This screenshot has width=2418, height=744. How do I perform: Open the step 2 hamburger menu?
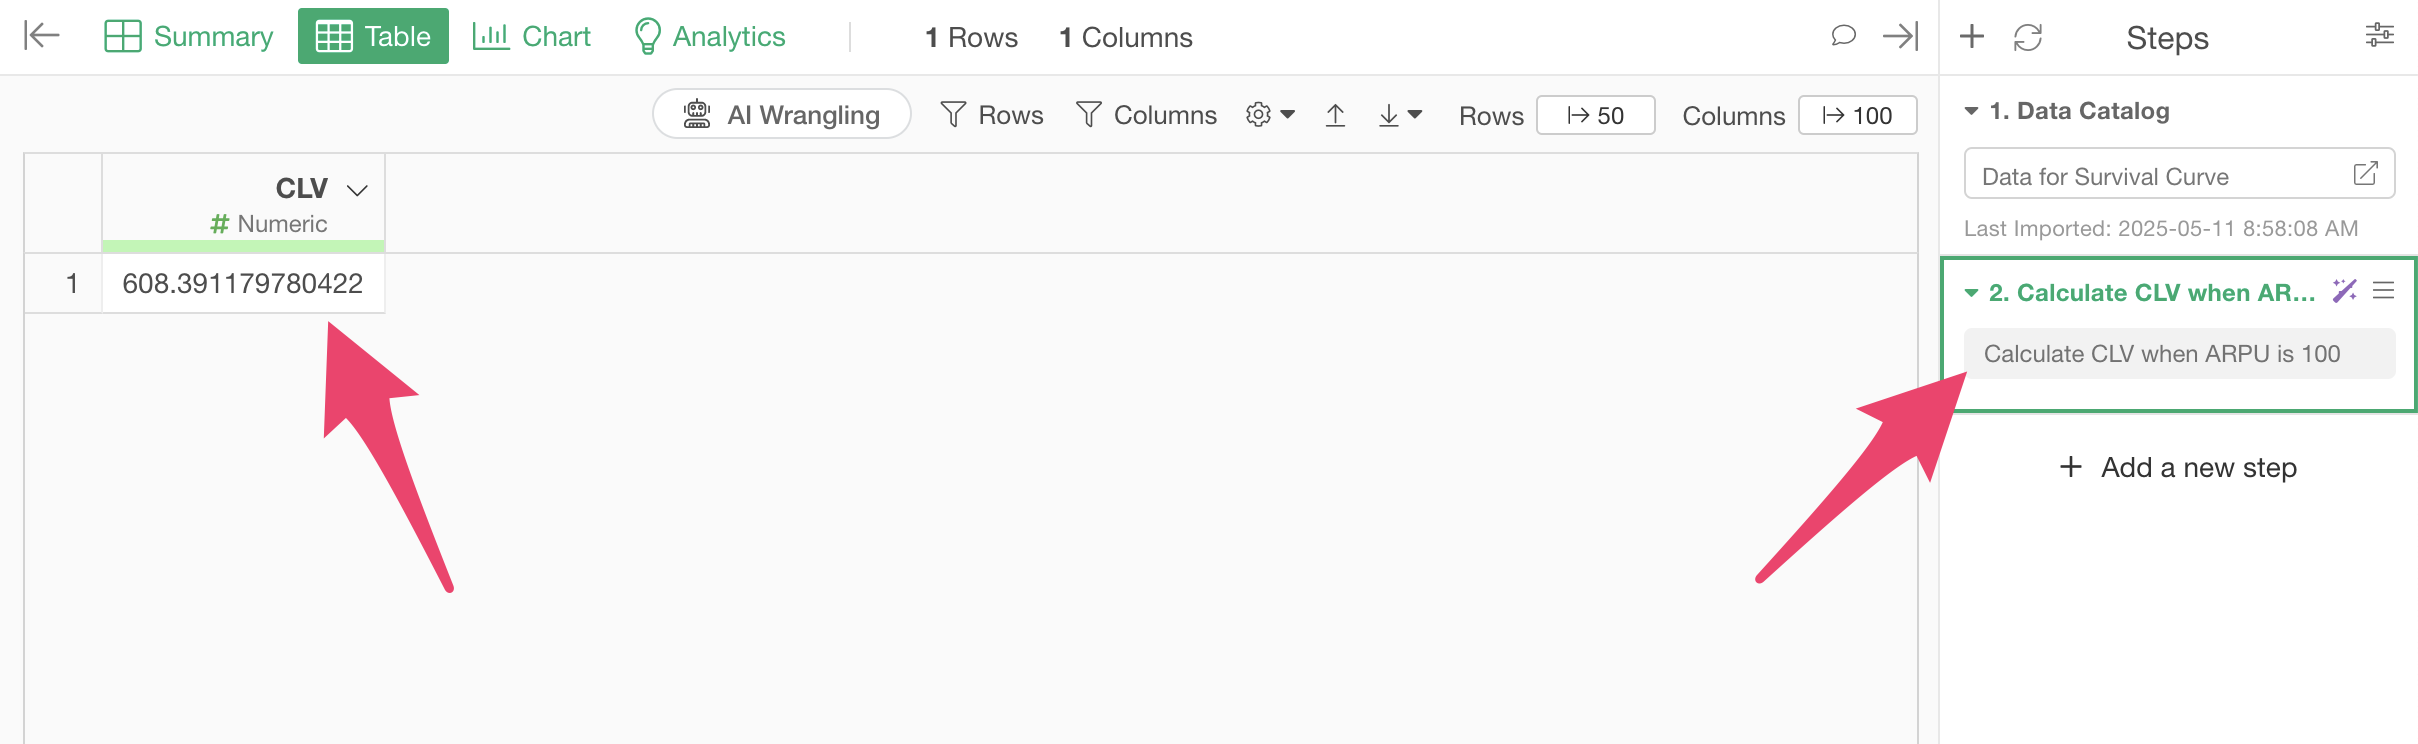click(2384, 291)
